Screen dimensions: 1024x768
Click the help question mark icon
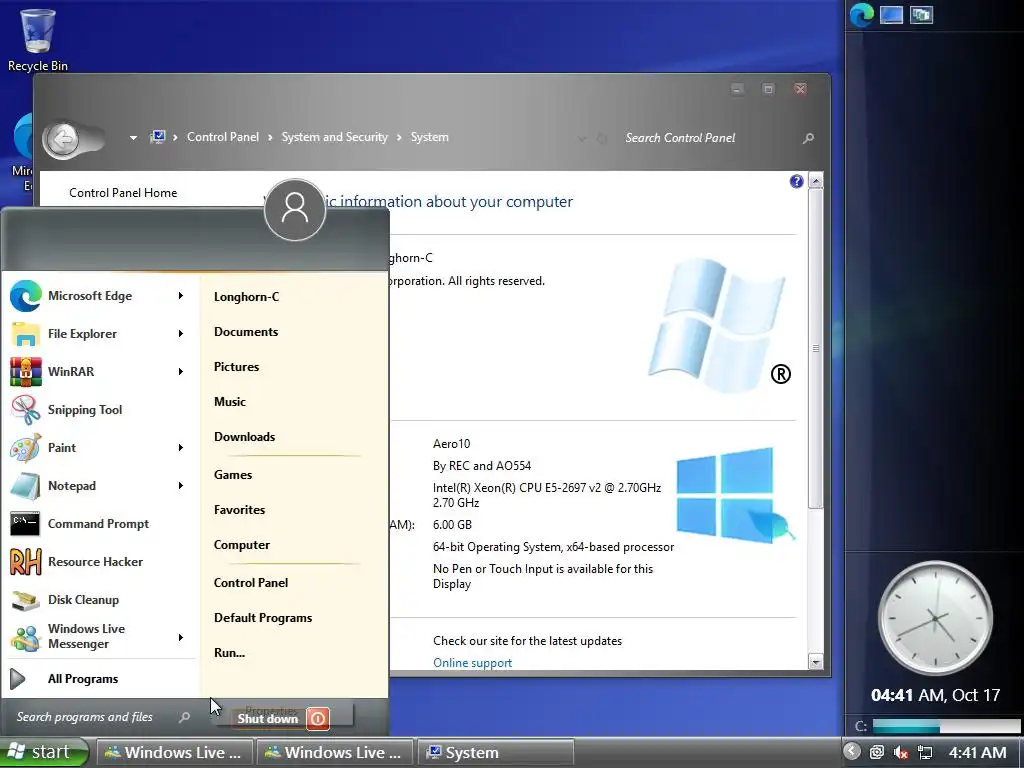point(796,182)
